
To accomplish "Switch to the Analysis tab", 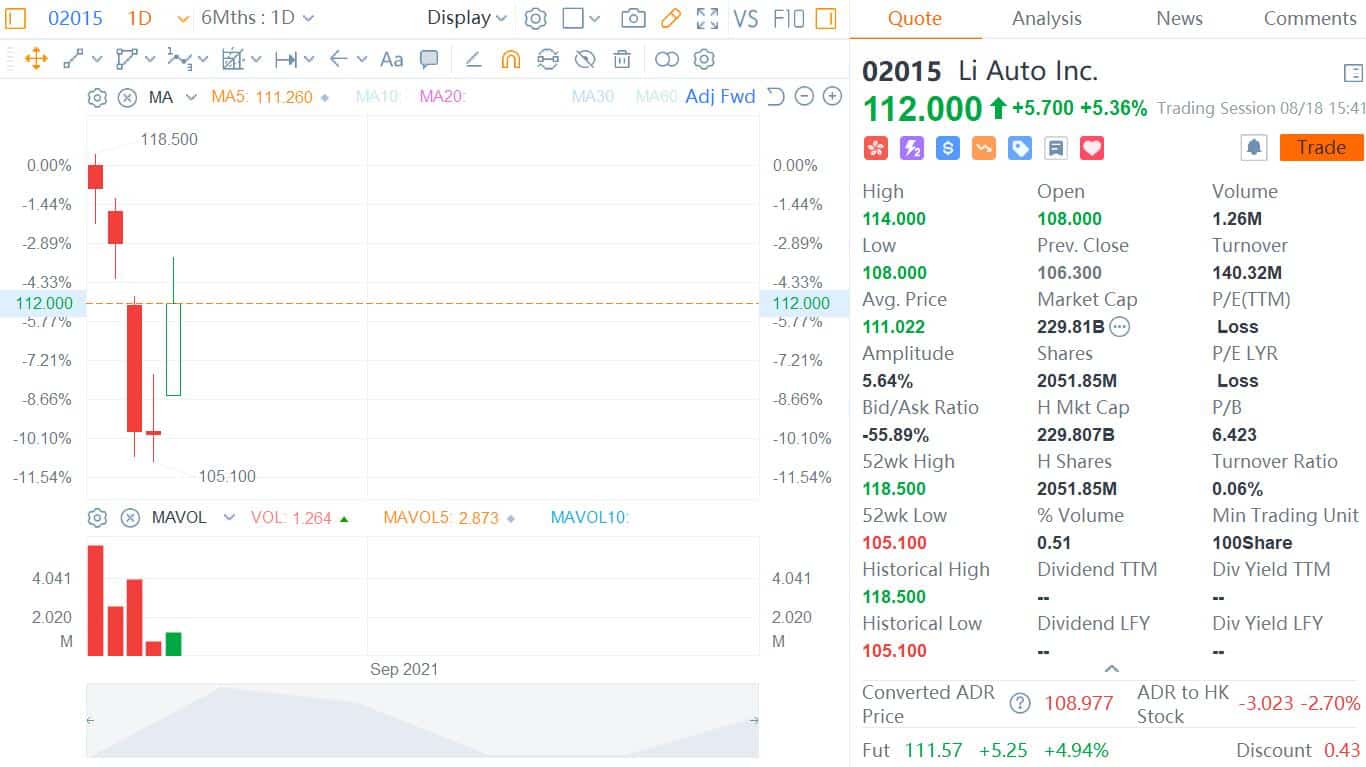I will point(1046,18).
